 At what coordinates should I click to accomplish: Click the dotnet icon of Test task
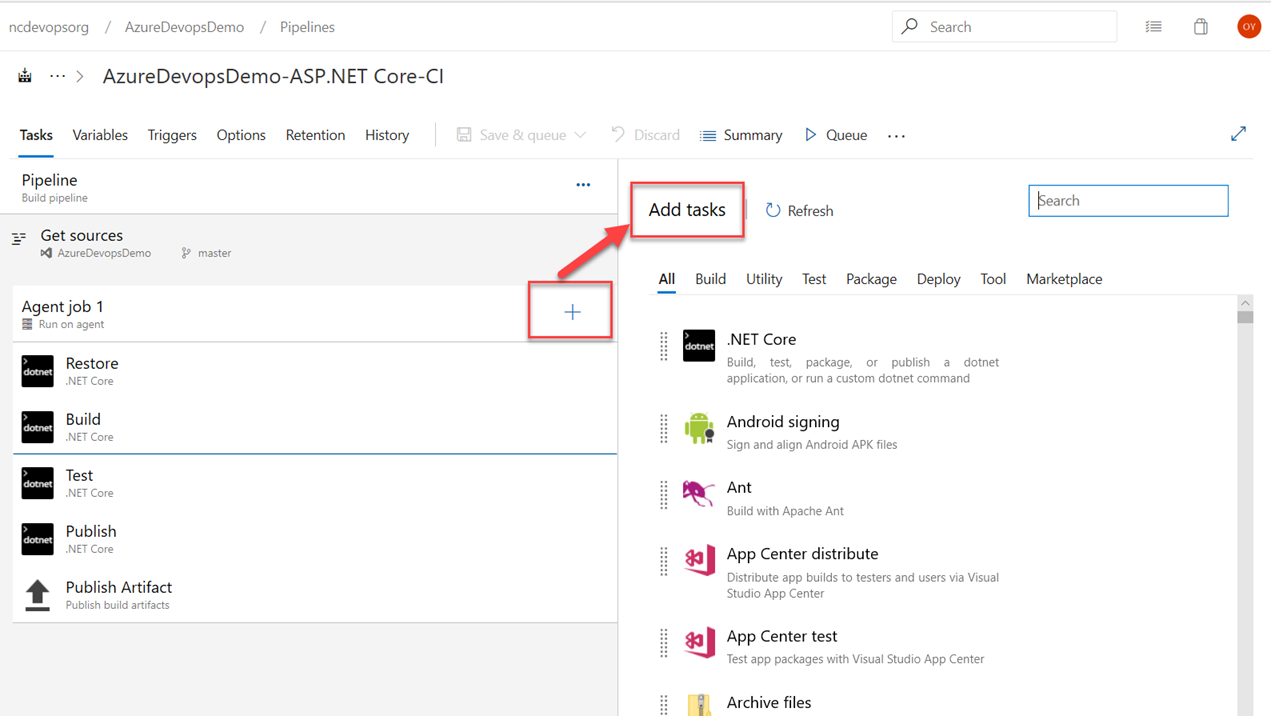(x=38, y=483)
